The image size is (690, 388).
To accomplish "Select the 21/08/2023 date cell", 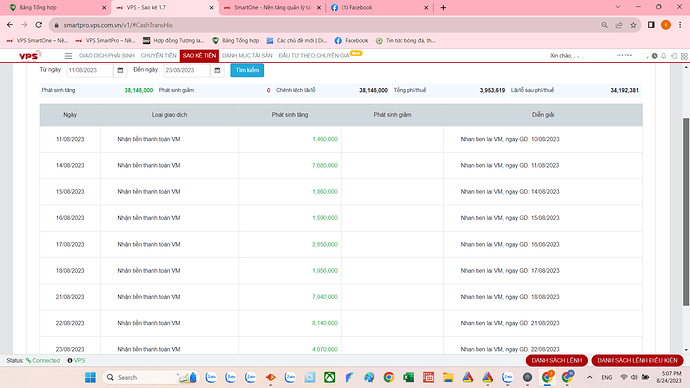I will click(70, 297).
